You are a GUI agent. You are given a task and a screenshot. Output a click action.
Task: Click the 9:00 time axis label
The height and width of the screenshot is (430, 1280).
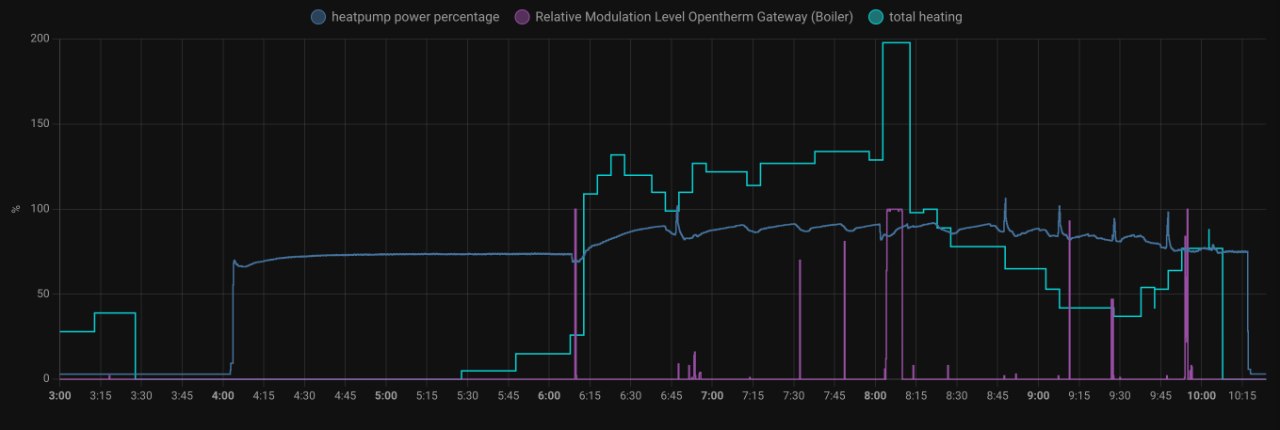click(x=1038, y=396)
